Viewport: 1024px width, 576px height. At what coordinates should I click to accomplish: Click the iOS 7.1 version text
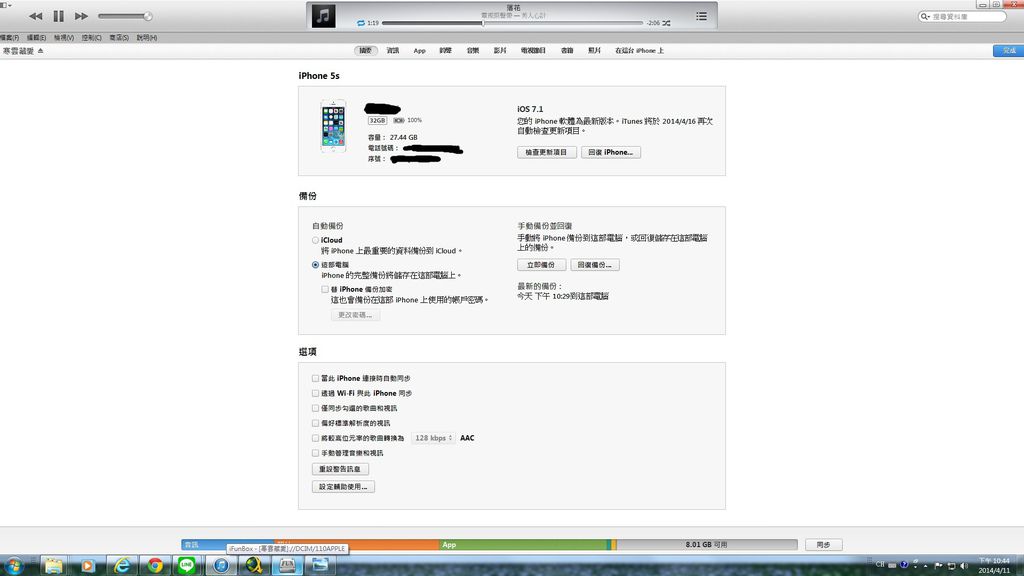pyautogui.click(x=530, y=109)
